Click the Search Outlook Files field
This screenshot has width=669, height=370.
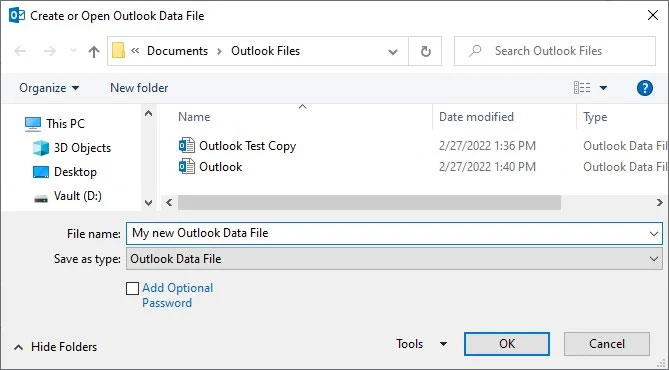555,51
